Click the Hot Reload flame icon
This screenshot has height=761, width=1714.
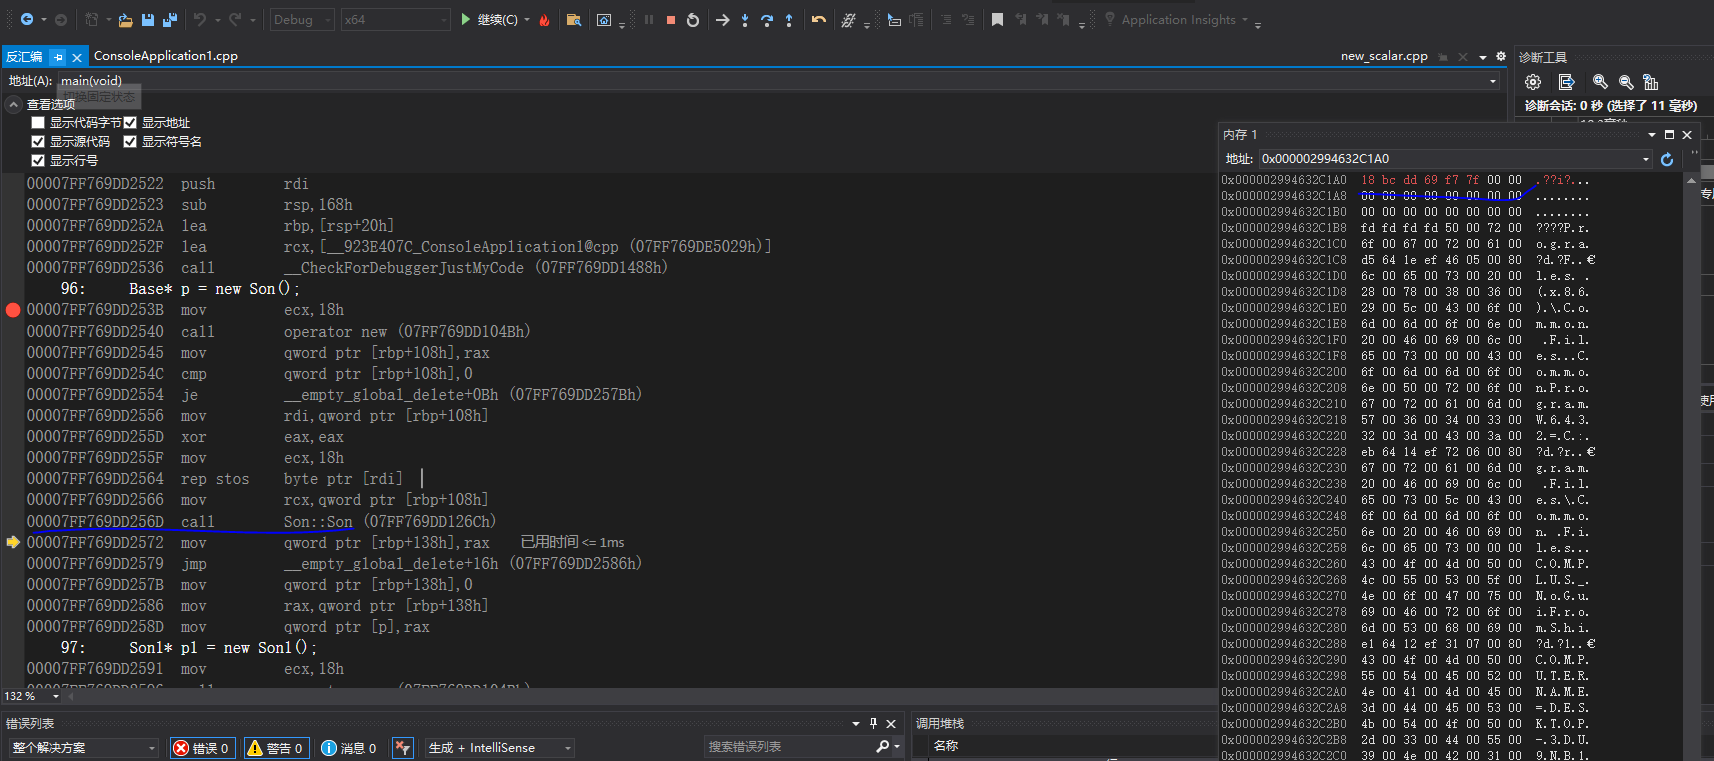pos(544,20)
